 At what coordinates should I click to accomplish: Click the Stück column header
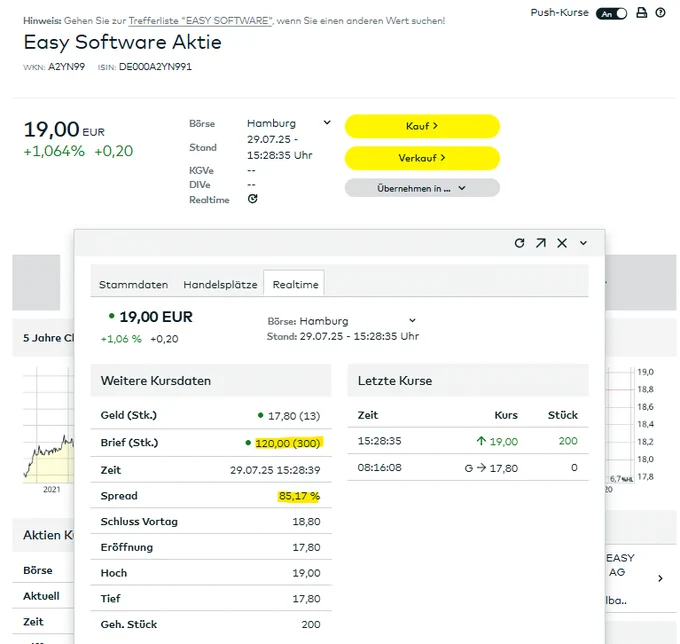pos(562,415)
